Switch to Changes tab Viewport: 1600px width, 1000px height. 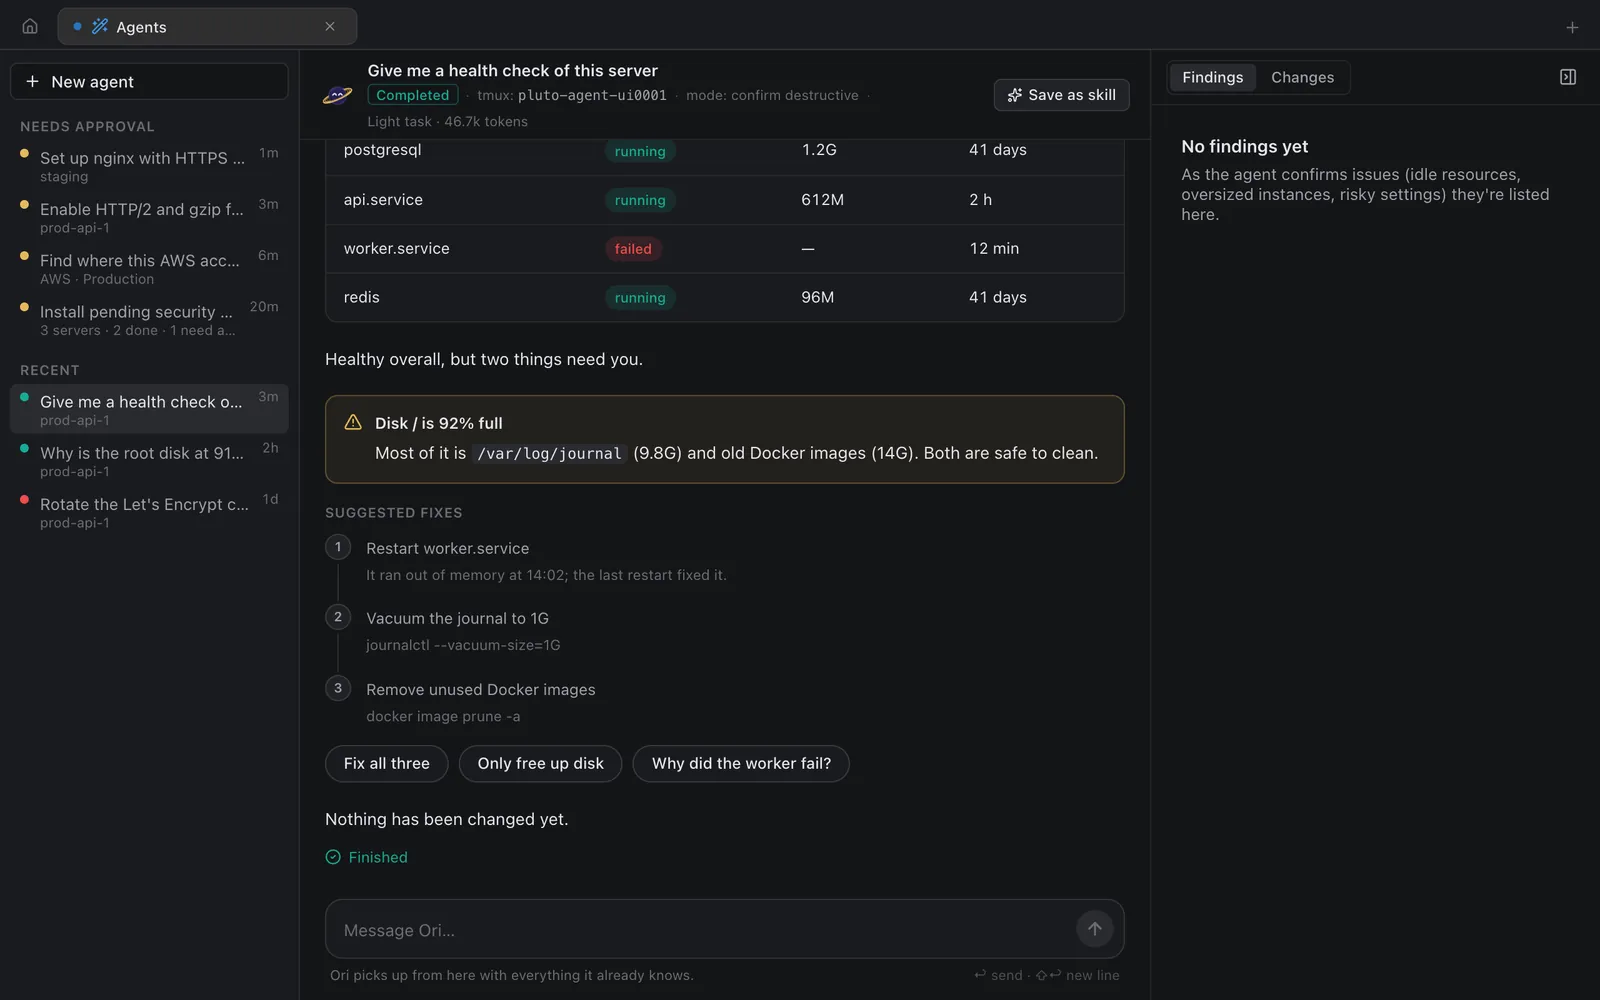click(x=1302, y=77)
